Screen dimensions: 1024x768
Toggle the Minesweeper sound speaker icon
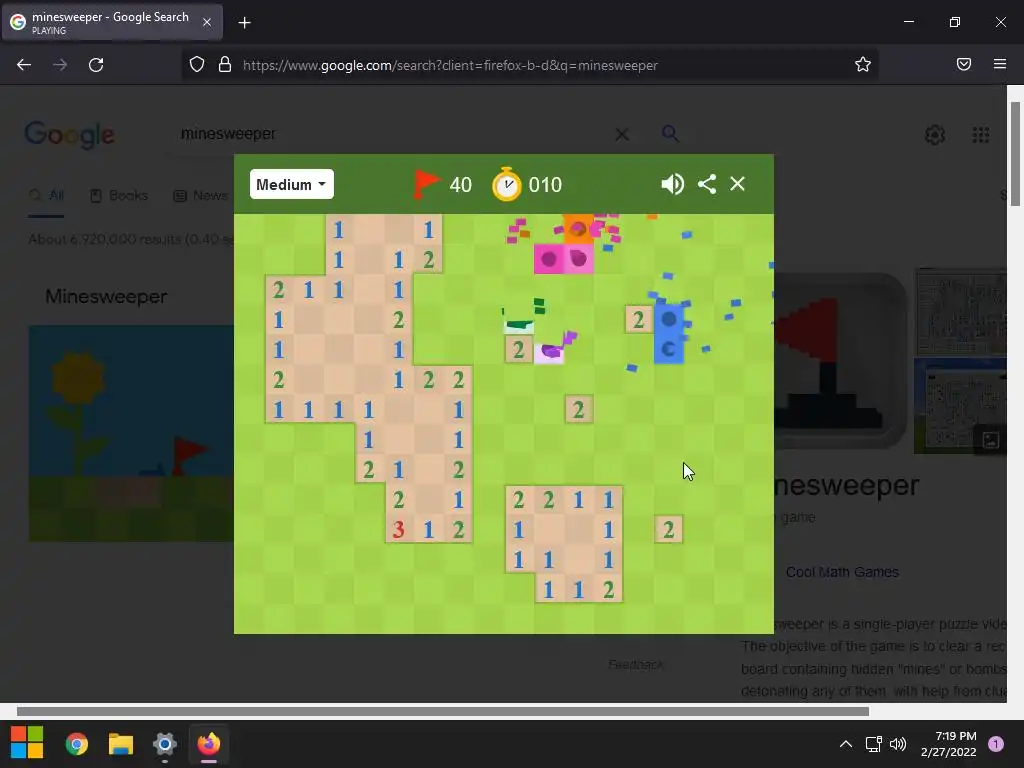(672, 184)
